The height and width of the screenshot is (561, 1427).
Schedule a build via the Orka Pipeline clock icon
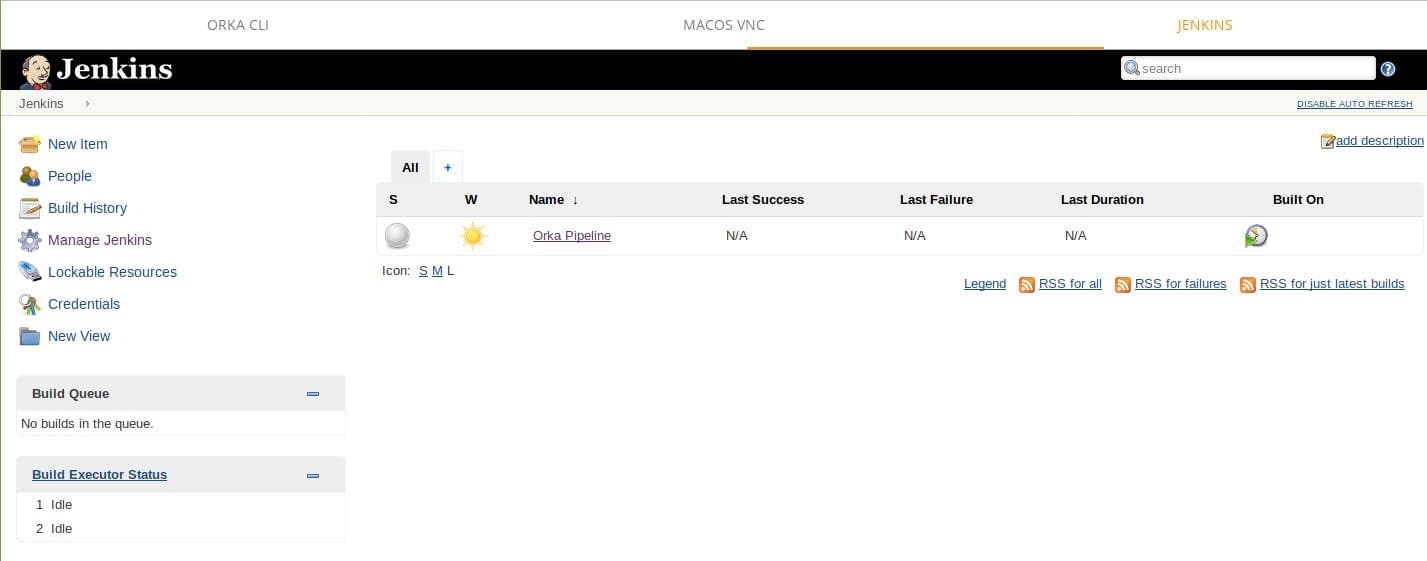pyautogui.click(x=1256, y=236)
